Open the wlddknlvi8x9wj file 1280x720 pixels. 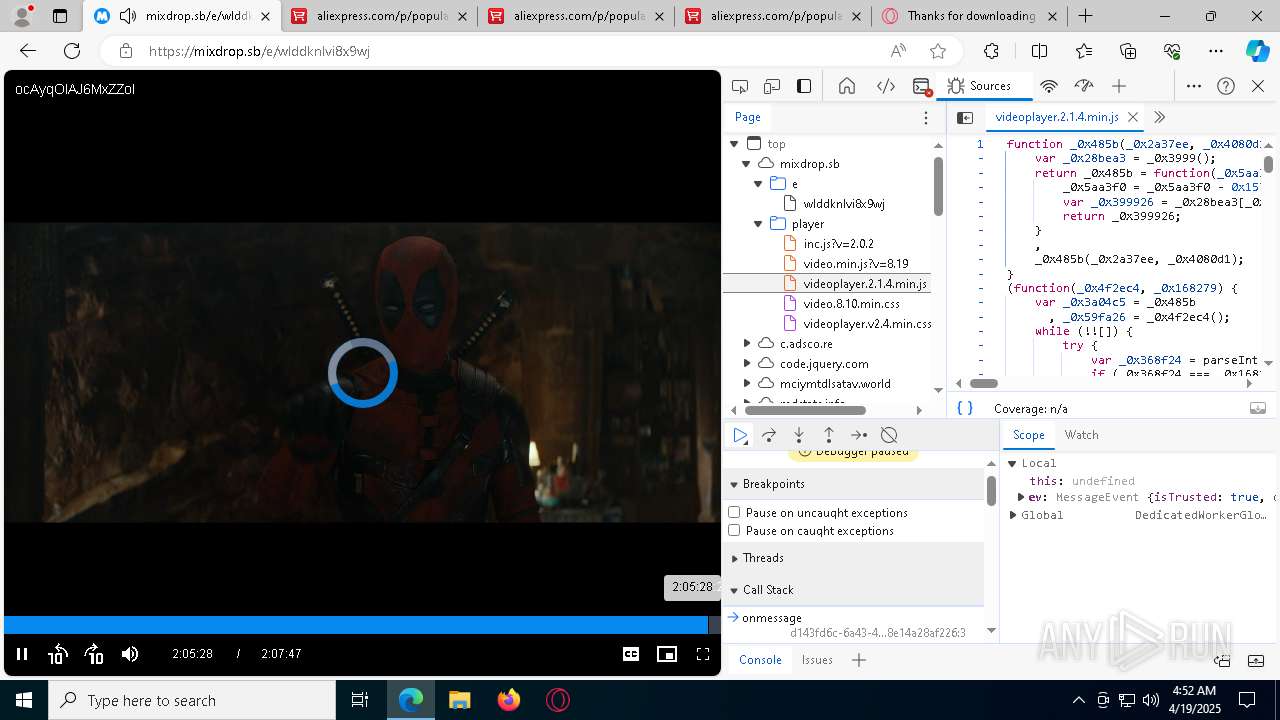(x=843, y=204)
